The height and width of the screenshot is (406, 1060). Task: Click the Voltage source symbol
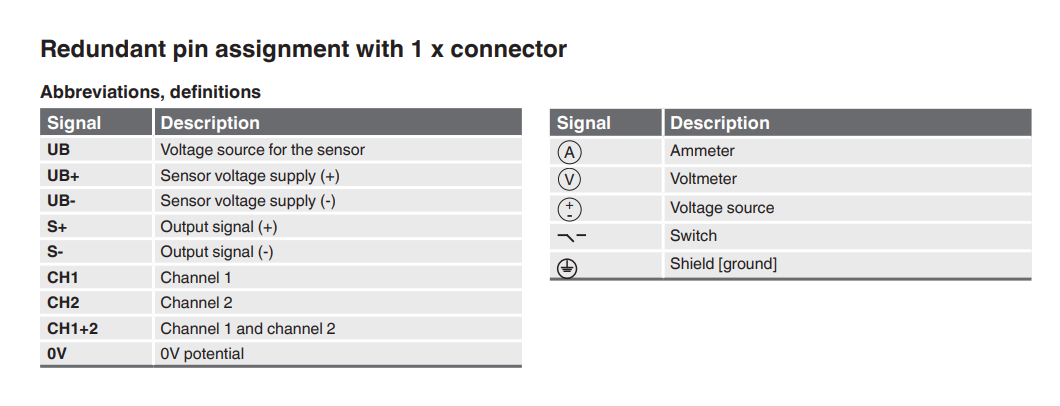click(568, 209)
